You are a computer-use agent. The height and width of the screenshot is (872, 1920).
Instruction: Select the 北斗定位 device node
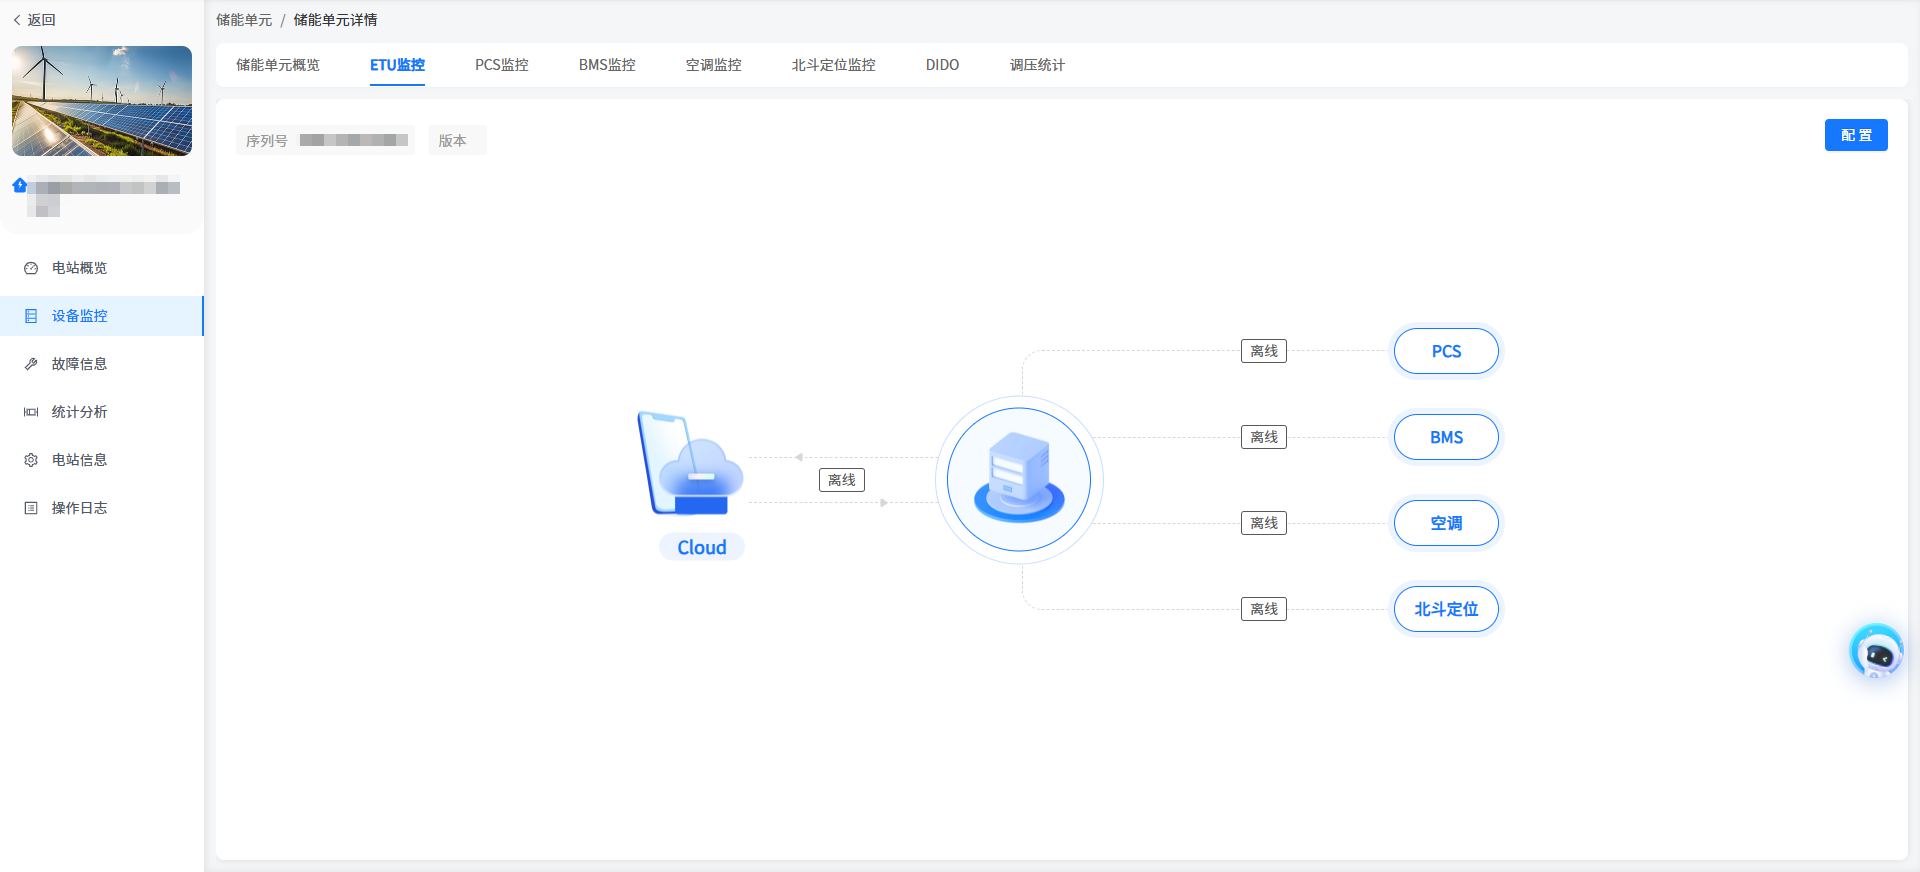(1446, 609)
